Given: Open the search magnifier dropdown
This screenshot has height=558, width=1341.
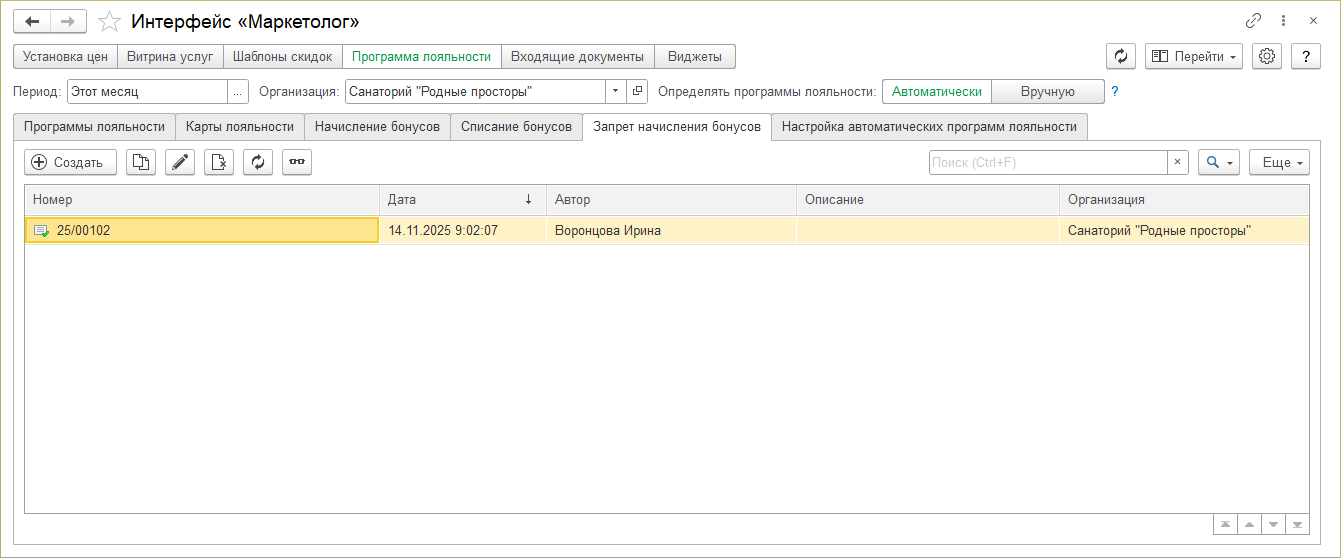Looking at the screenshot, I should pyautogui.click(x=1219, y=162).
